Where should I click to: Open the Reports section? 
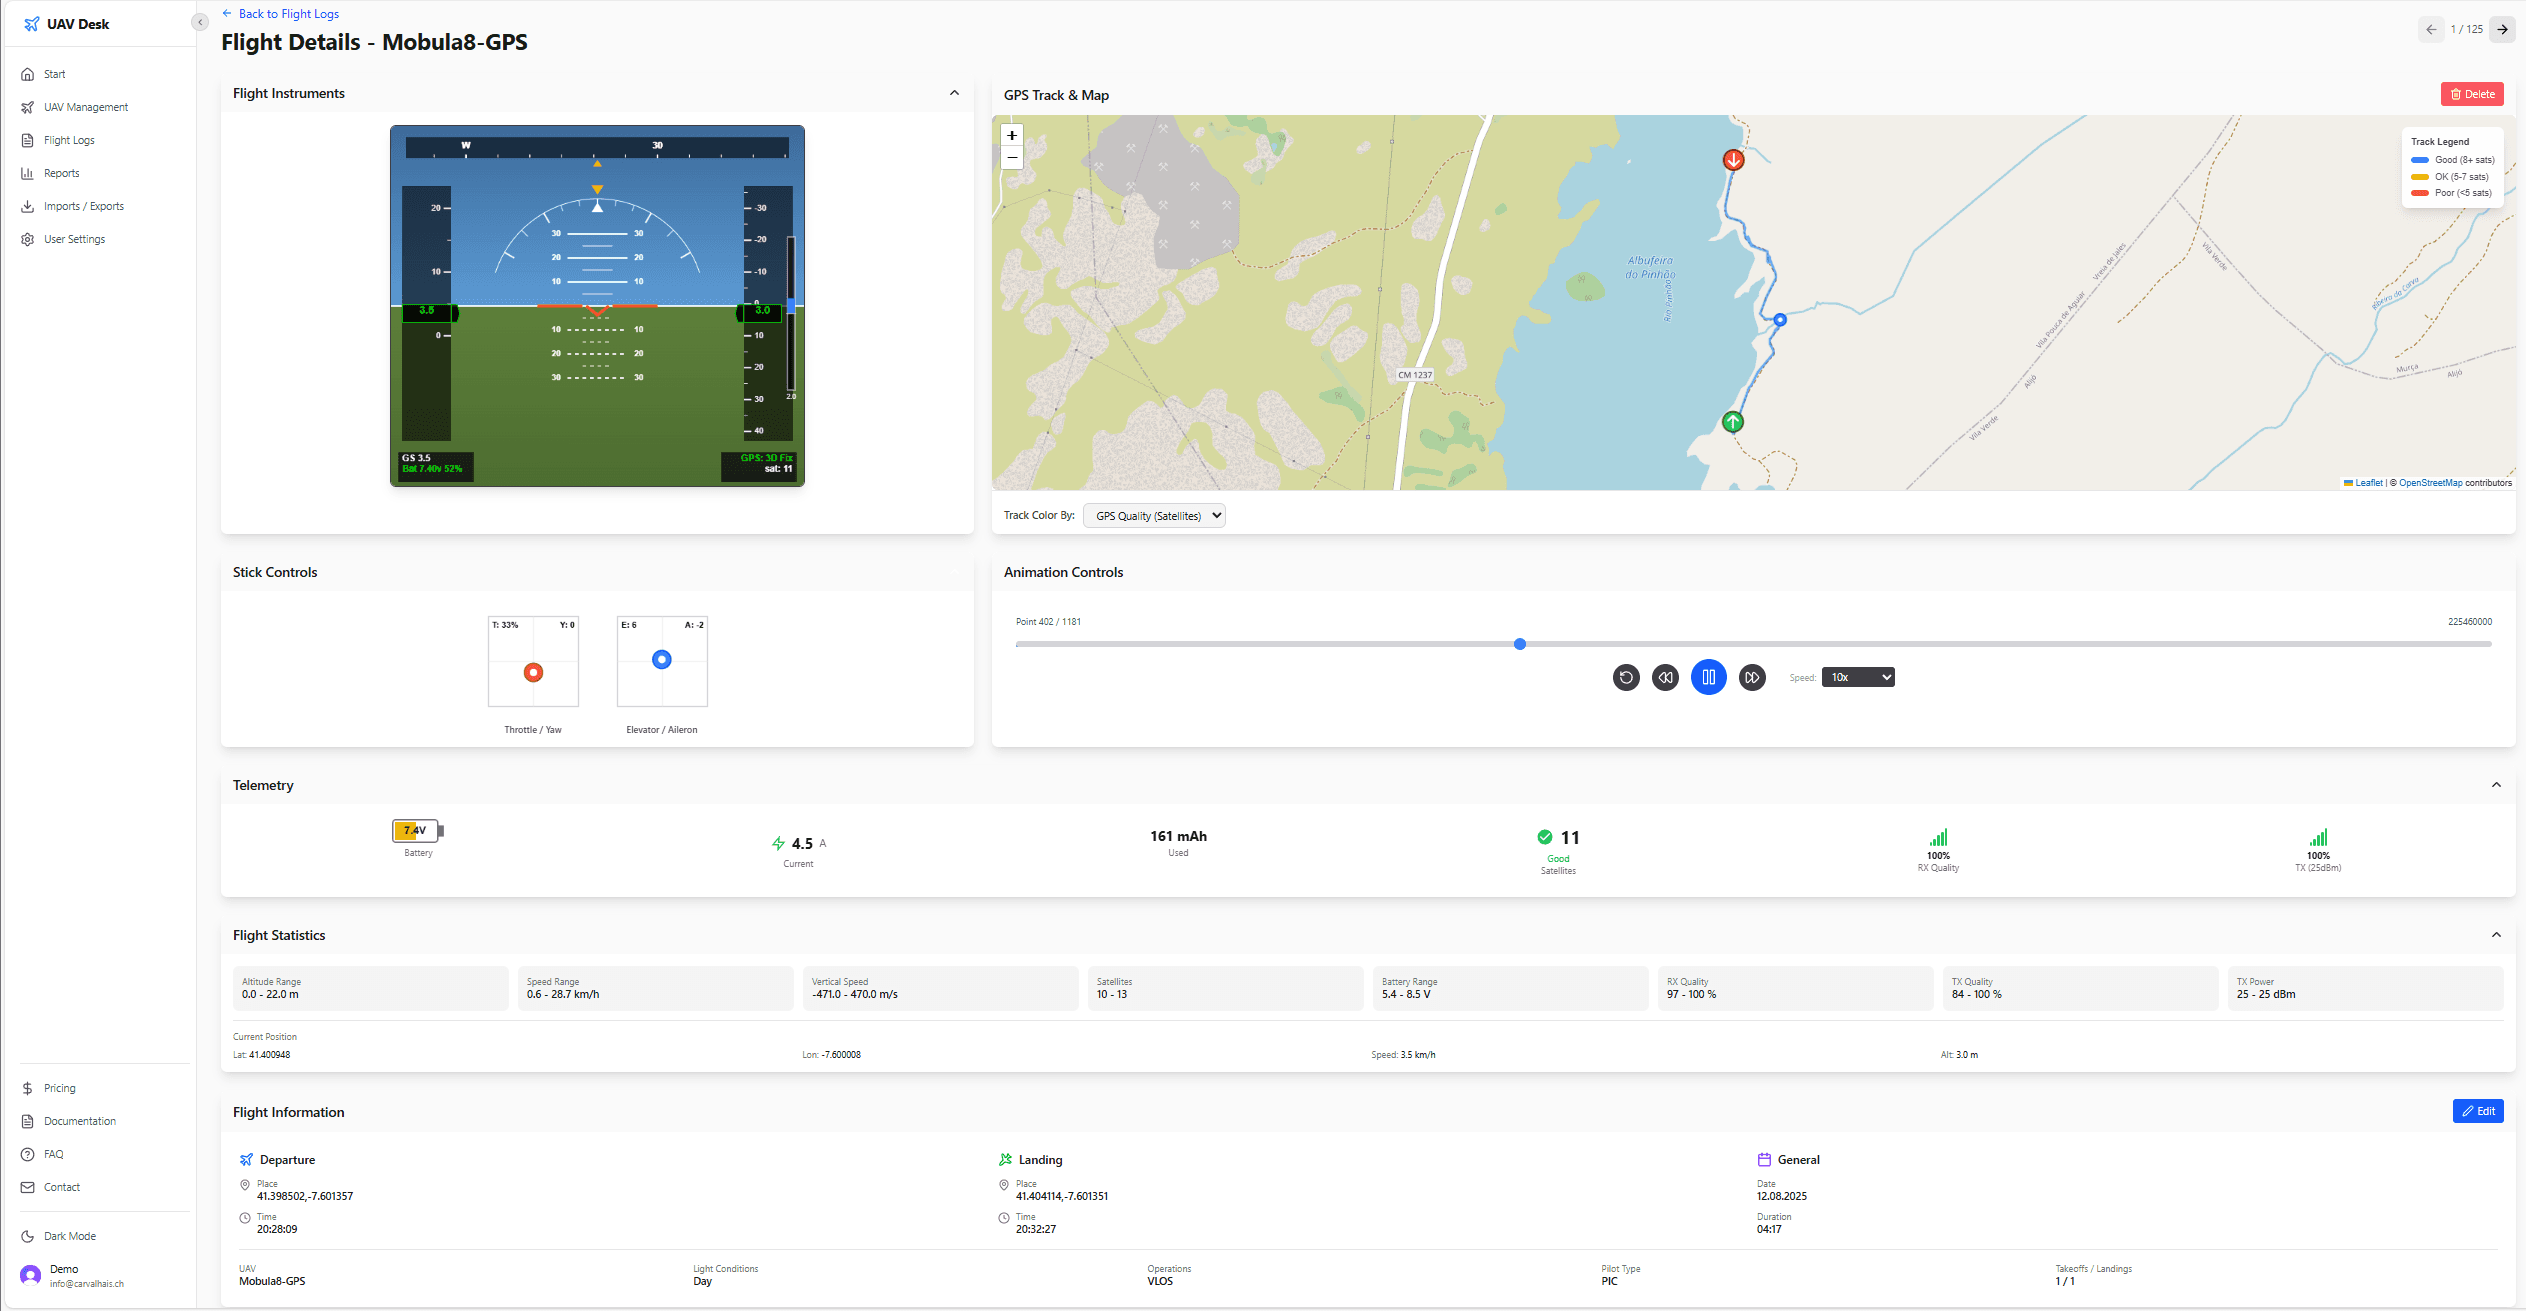pyautogui.click(x=61, y=172)
